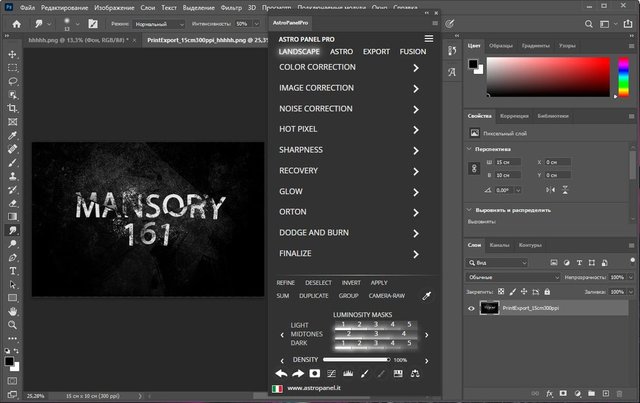Viewport: 640px width, 403px height.
Task: Select the Lasso tool
Action: coord(13,81)
